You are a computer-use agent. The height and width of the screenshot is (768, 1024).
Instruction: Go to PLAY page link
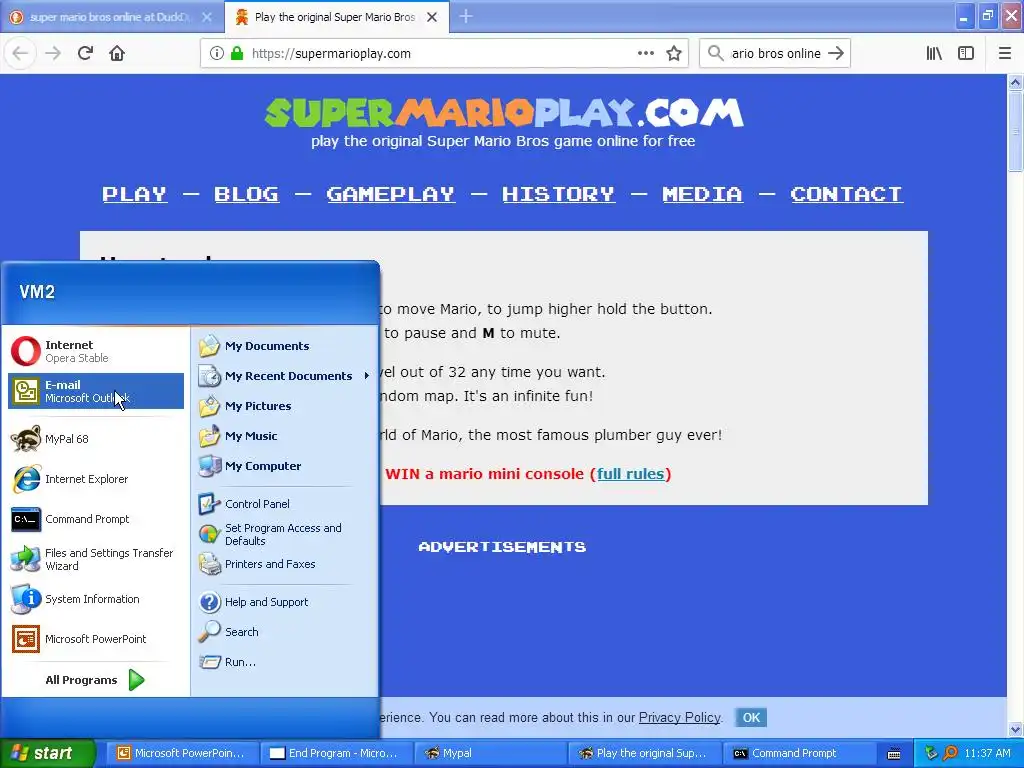tap(135, 194)
